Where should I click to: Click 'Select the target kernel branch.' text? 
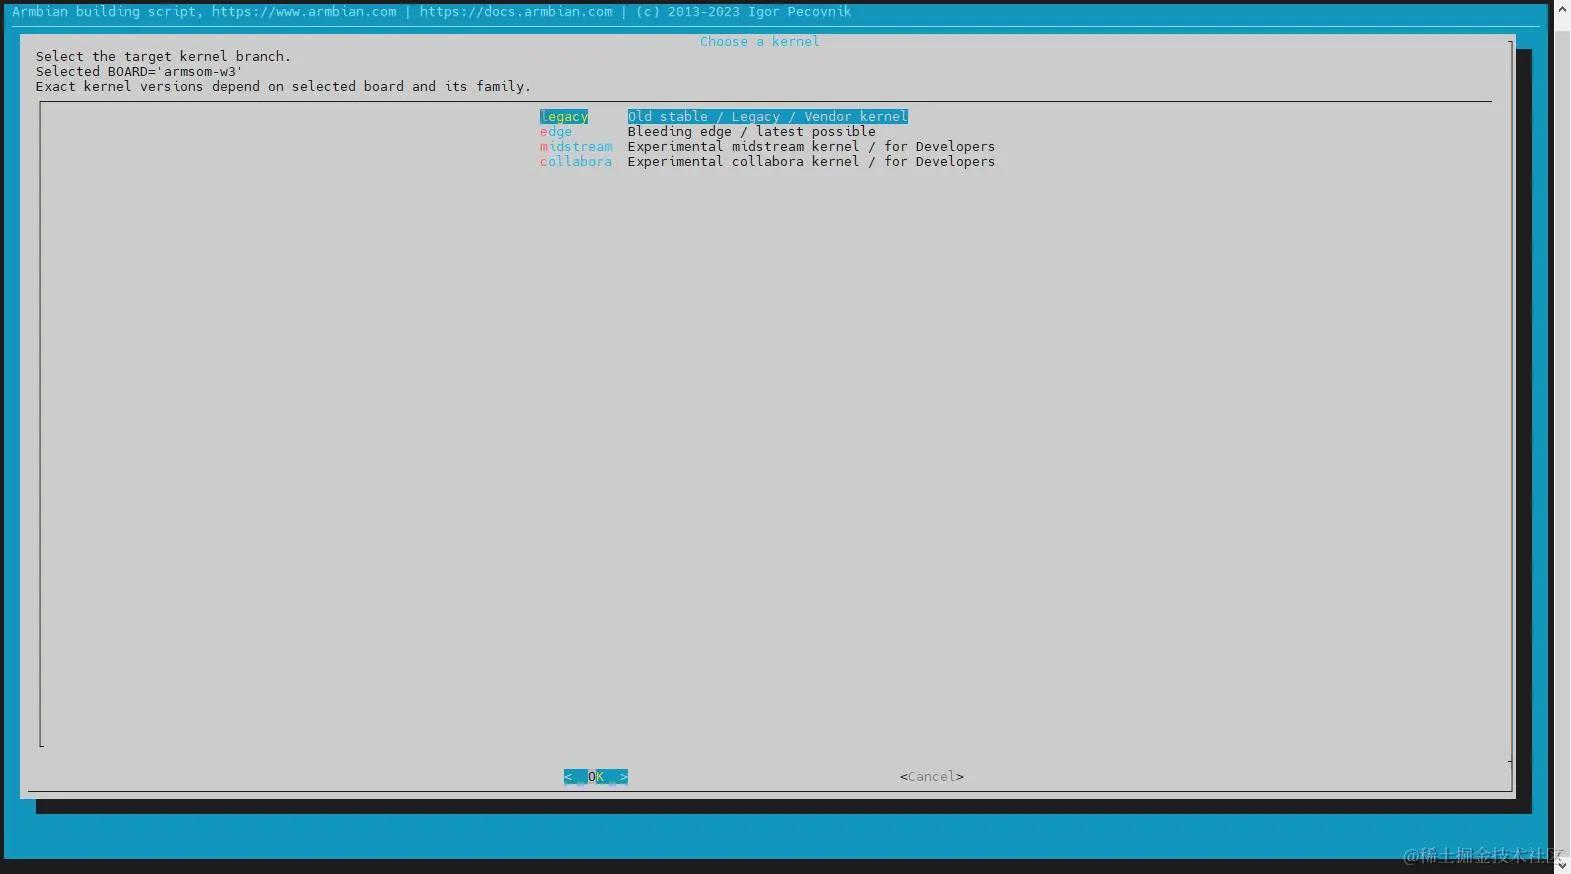pyautogui.click(x=163, y=57)
